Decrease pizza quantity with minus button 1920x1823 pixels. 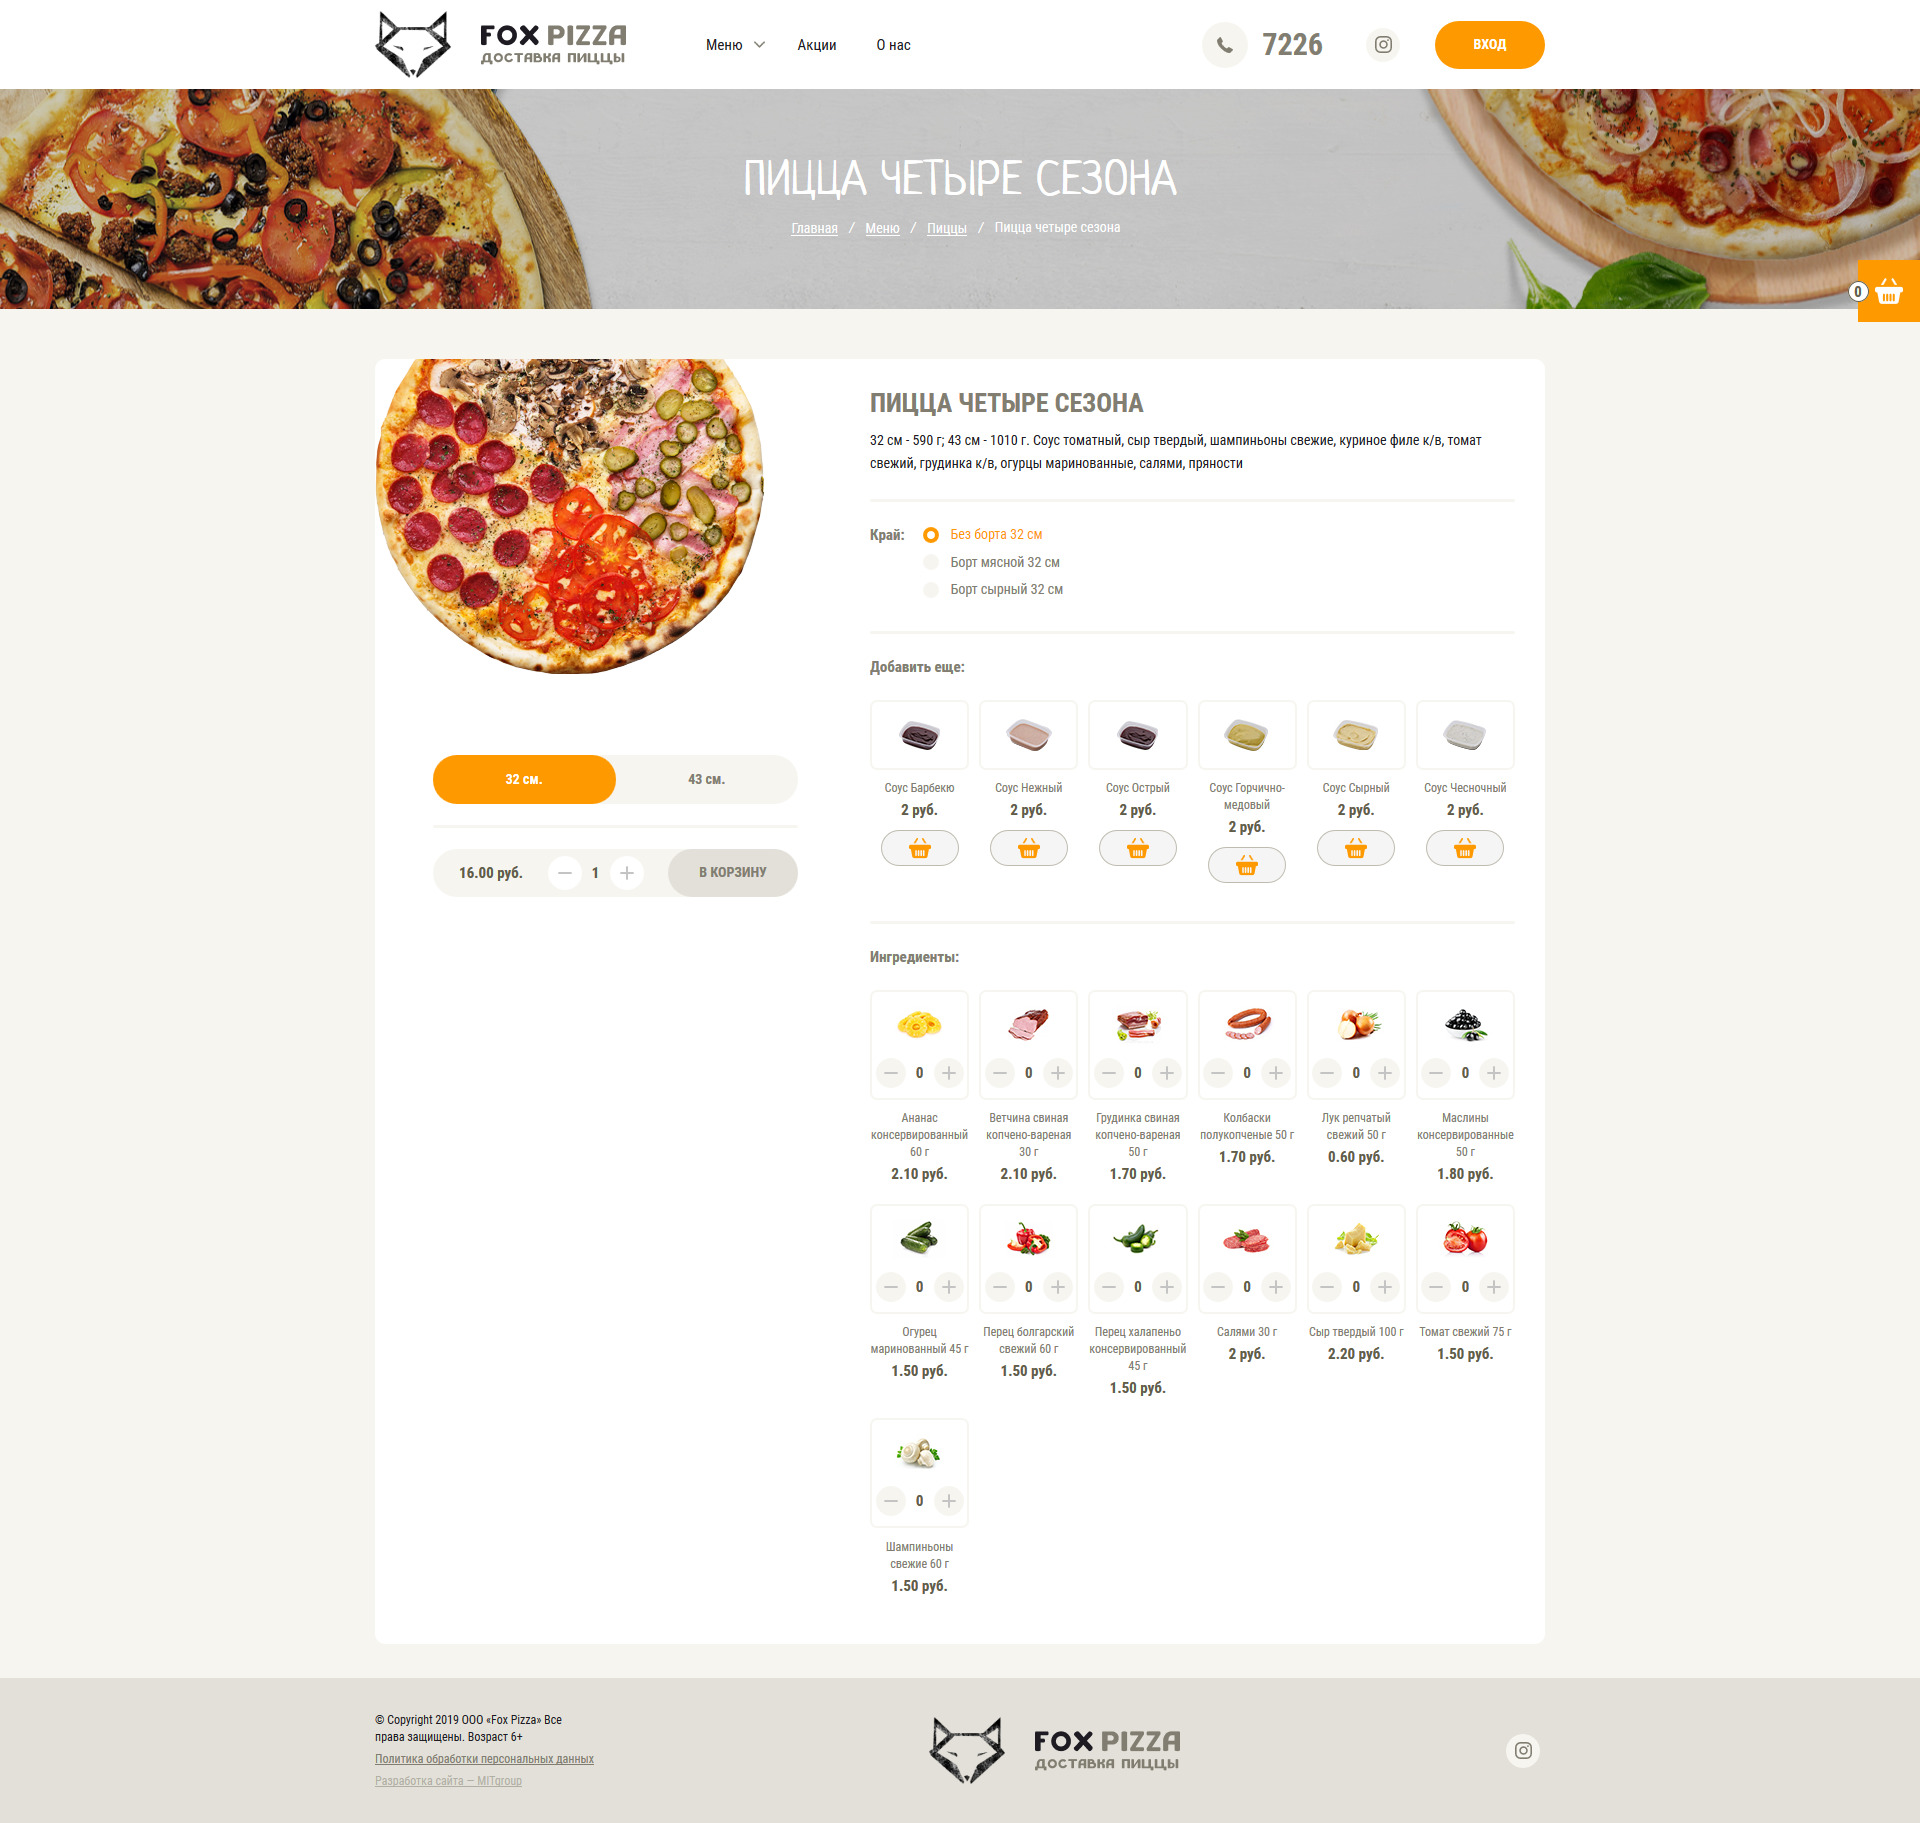tap(565, 873)
